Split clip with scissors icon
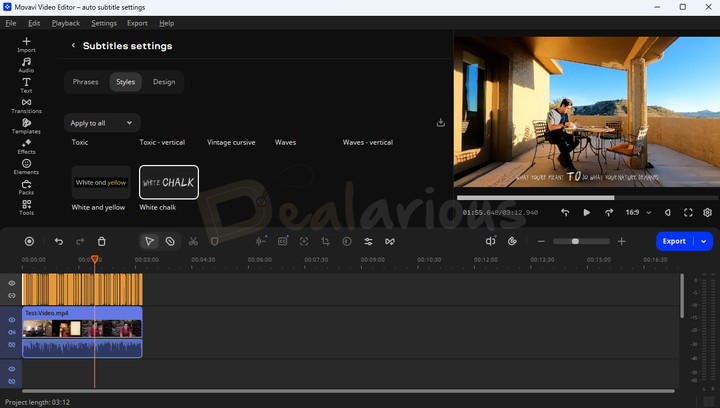Viewport: 720px width, 408px height. click(193, 241)
